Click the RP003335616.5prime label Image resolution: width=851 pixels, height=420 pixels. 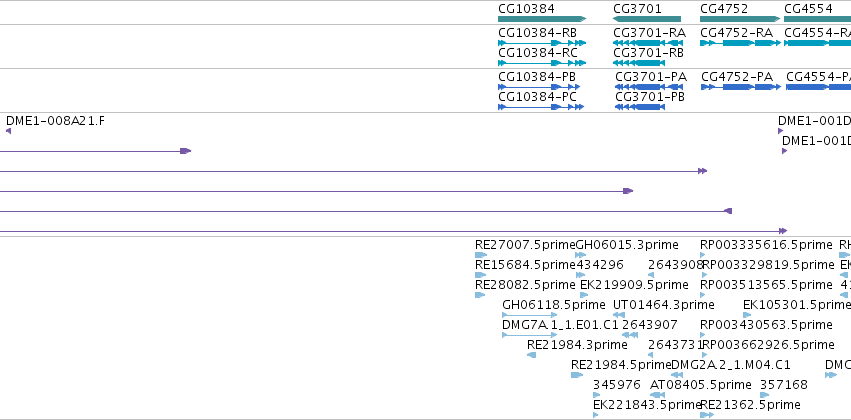[766, 245]
